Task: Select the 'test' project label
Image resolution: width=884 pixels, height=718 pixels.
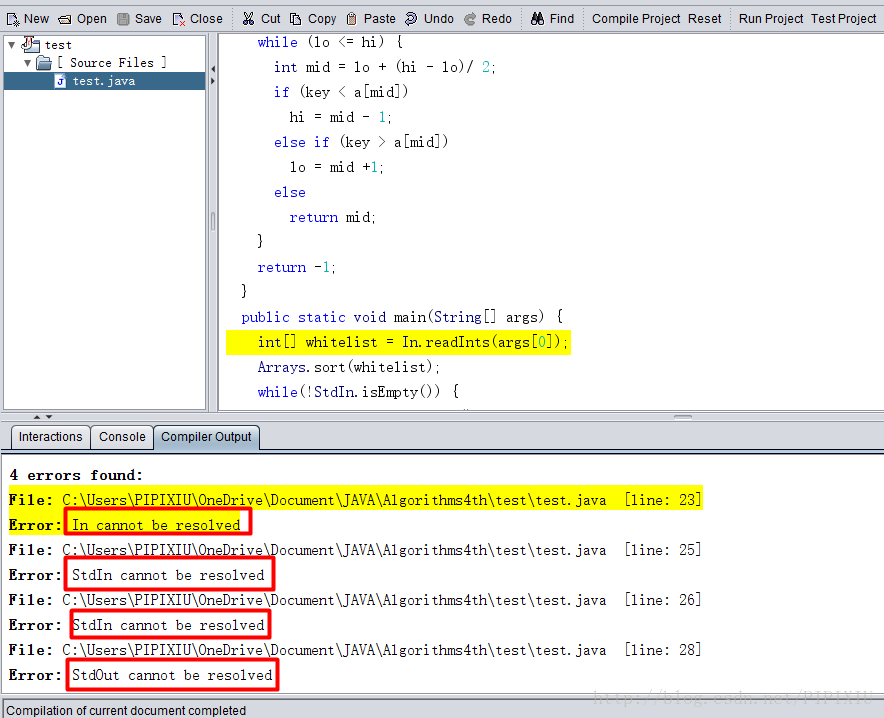Action: pyautogui.click(x=58, y=45)
